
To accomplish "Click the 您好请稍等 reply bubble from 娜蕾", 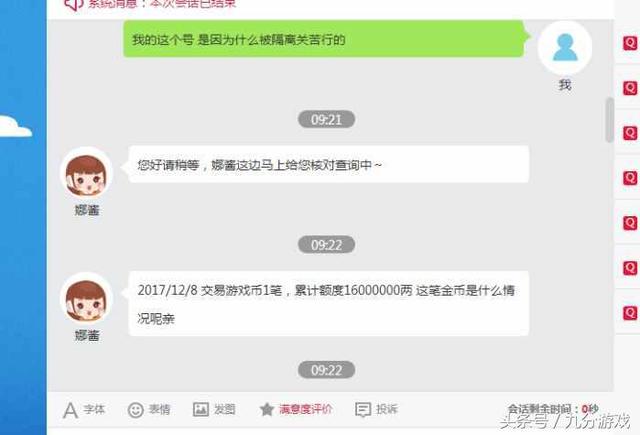I will coord(329,164).
